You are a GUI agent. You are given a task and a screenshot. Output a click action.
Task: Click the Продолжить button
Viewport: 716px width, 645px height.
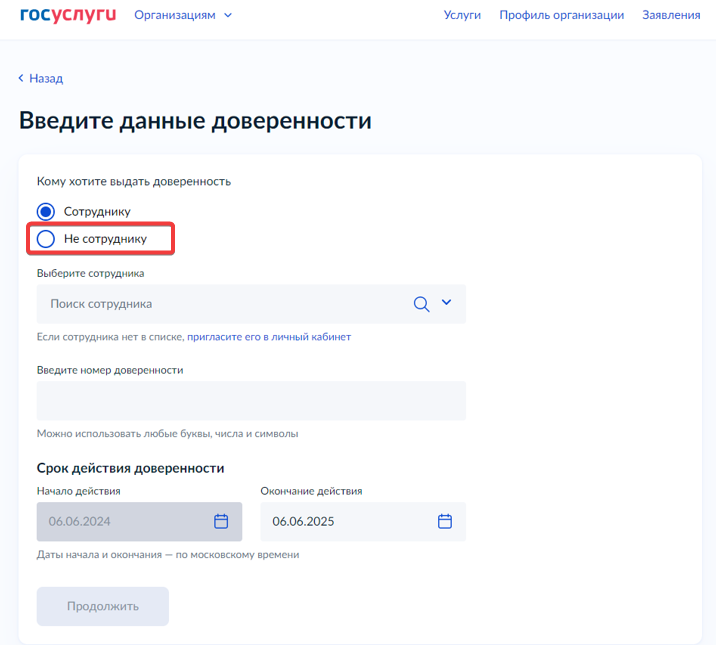coord(103,606)
